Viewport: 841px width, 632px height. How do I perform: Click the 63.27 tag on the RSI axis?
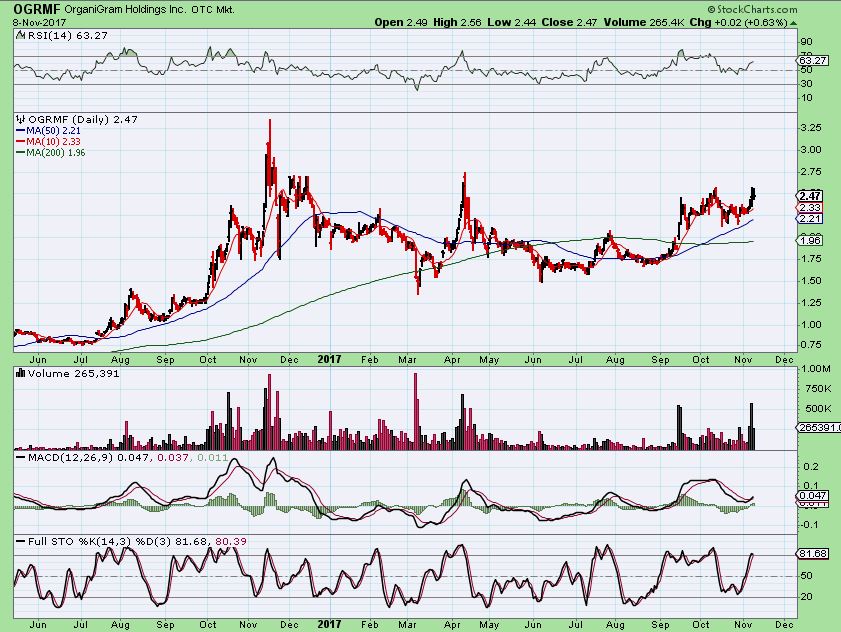(813, 60)
